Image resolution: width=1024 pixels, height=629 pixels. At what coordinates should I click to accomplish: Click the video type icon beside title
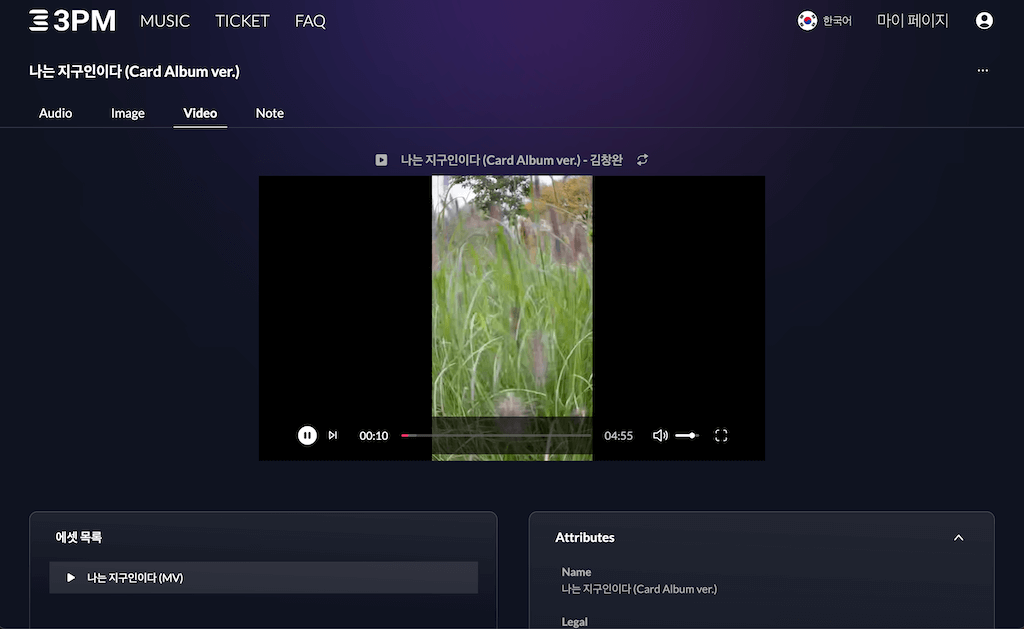click(381, 160)
